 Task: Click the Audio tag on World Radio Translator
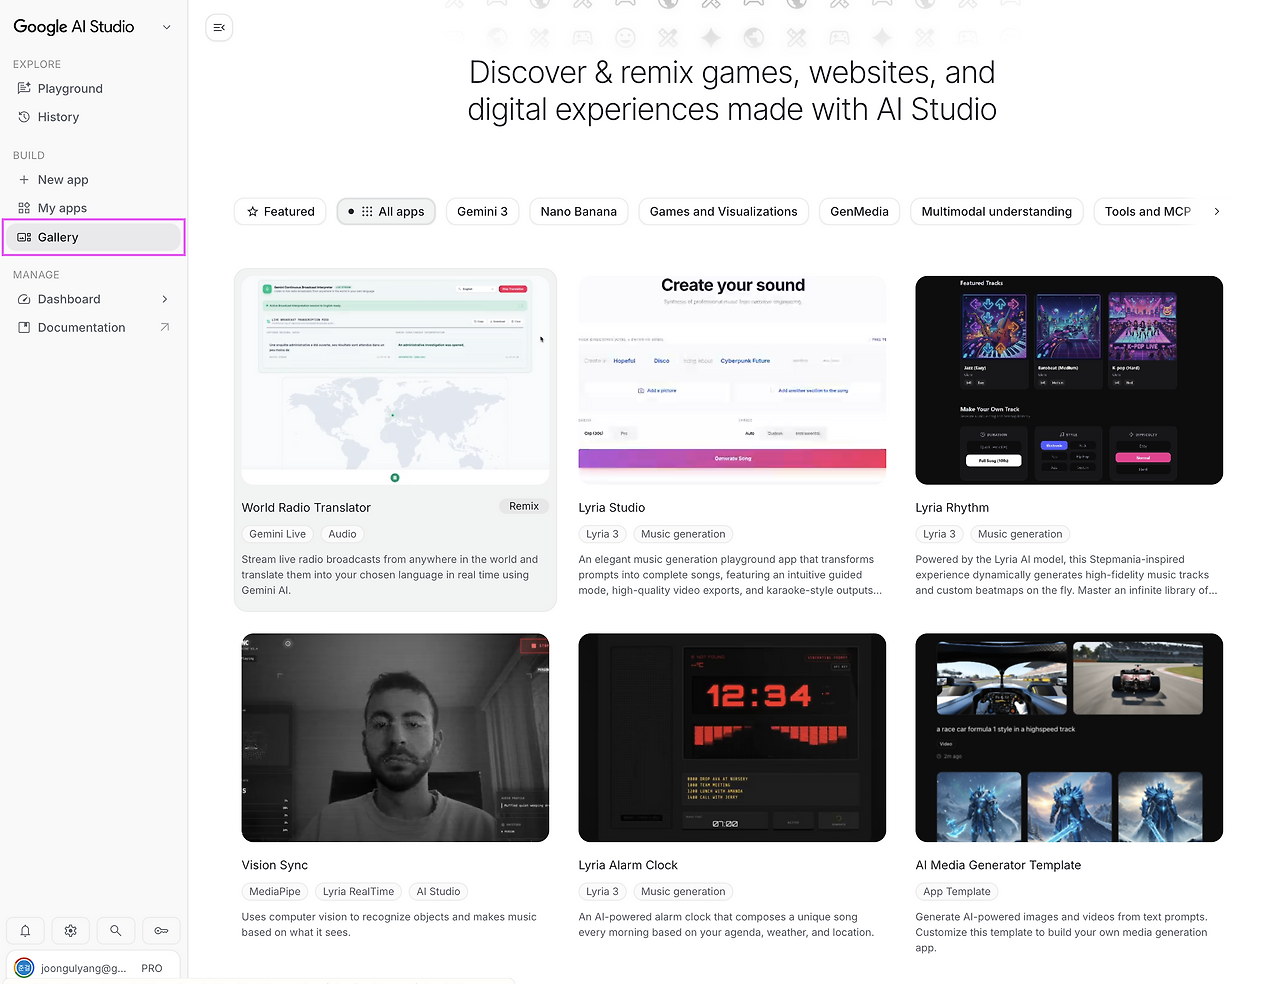[342, 534]
